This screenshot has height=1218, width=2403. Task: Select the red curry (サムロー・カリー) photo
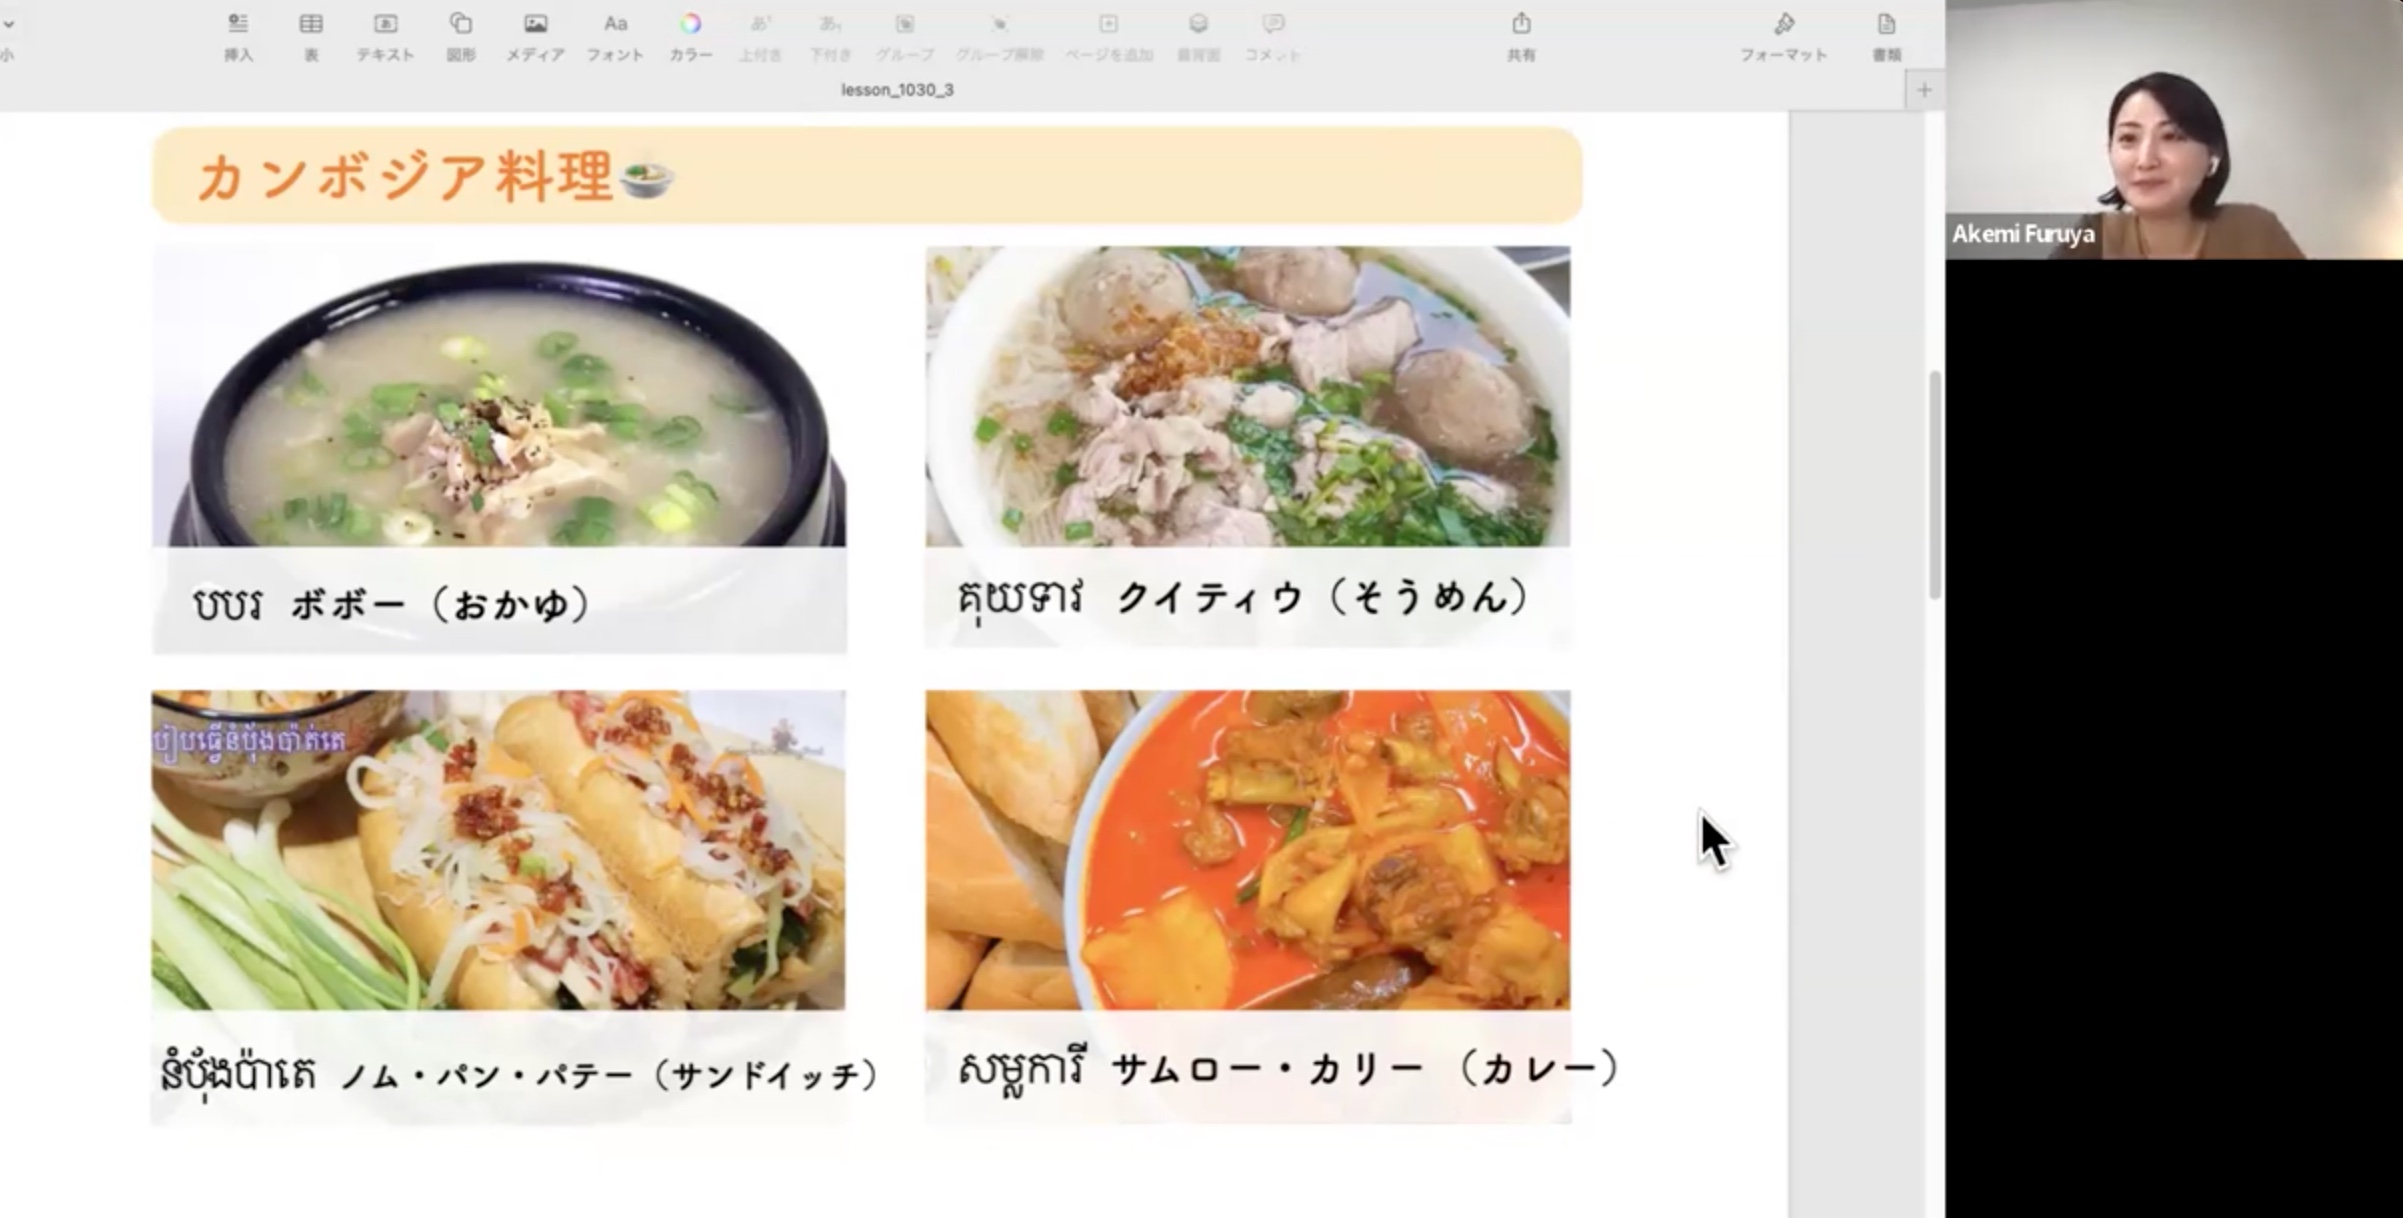click(1247, 850)
